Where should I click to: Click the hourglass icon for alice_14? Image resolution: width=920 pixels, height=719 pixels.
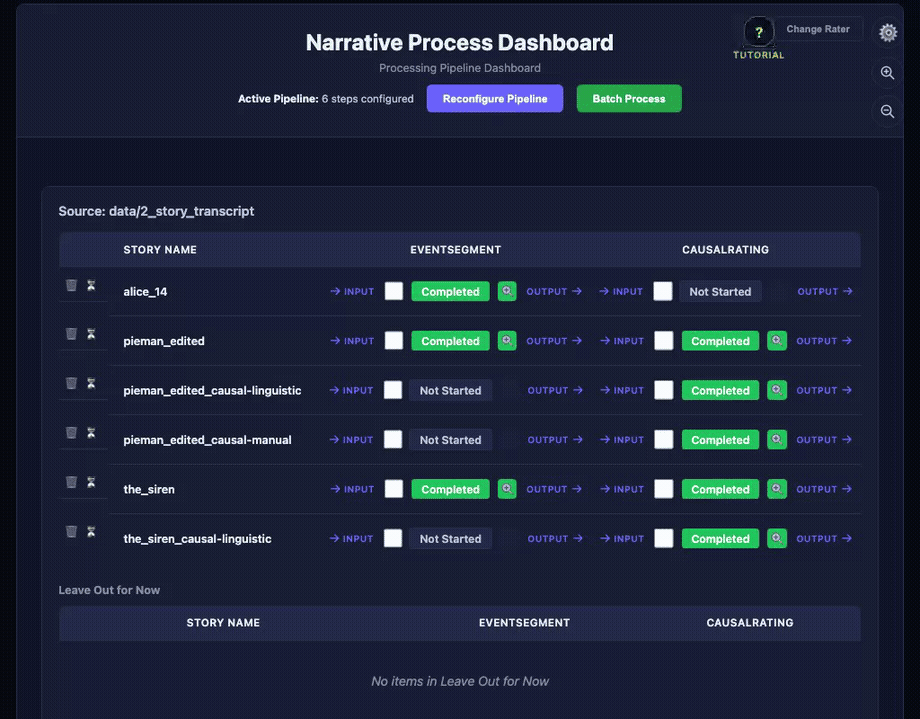pyautogui.click(x=91, y=285)
